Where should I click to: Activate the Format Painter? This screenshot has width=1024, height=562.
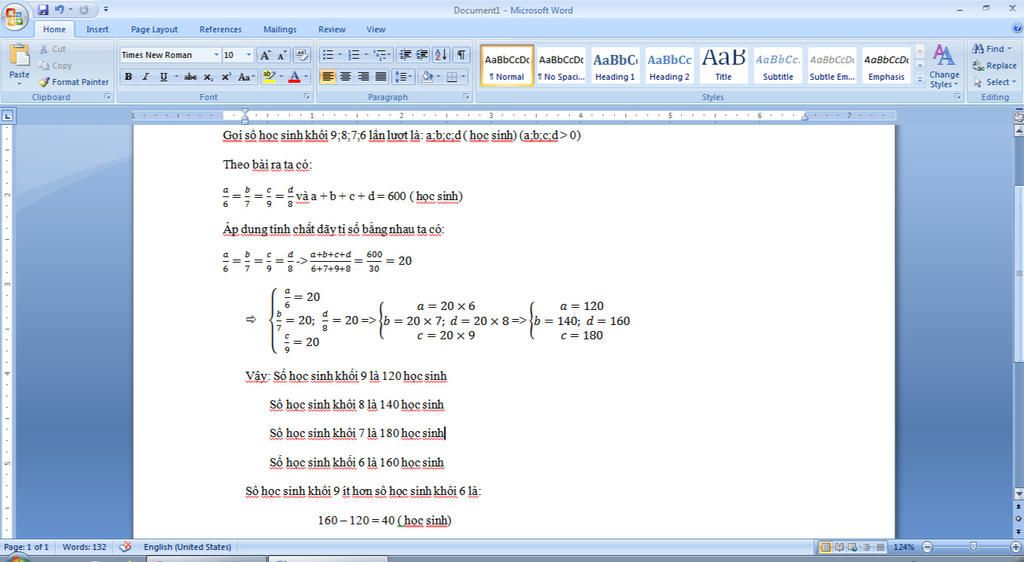click(x=74, y=82)
